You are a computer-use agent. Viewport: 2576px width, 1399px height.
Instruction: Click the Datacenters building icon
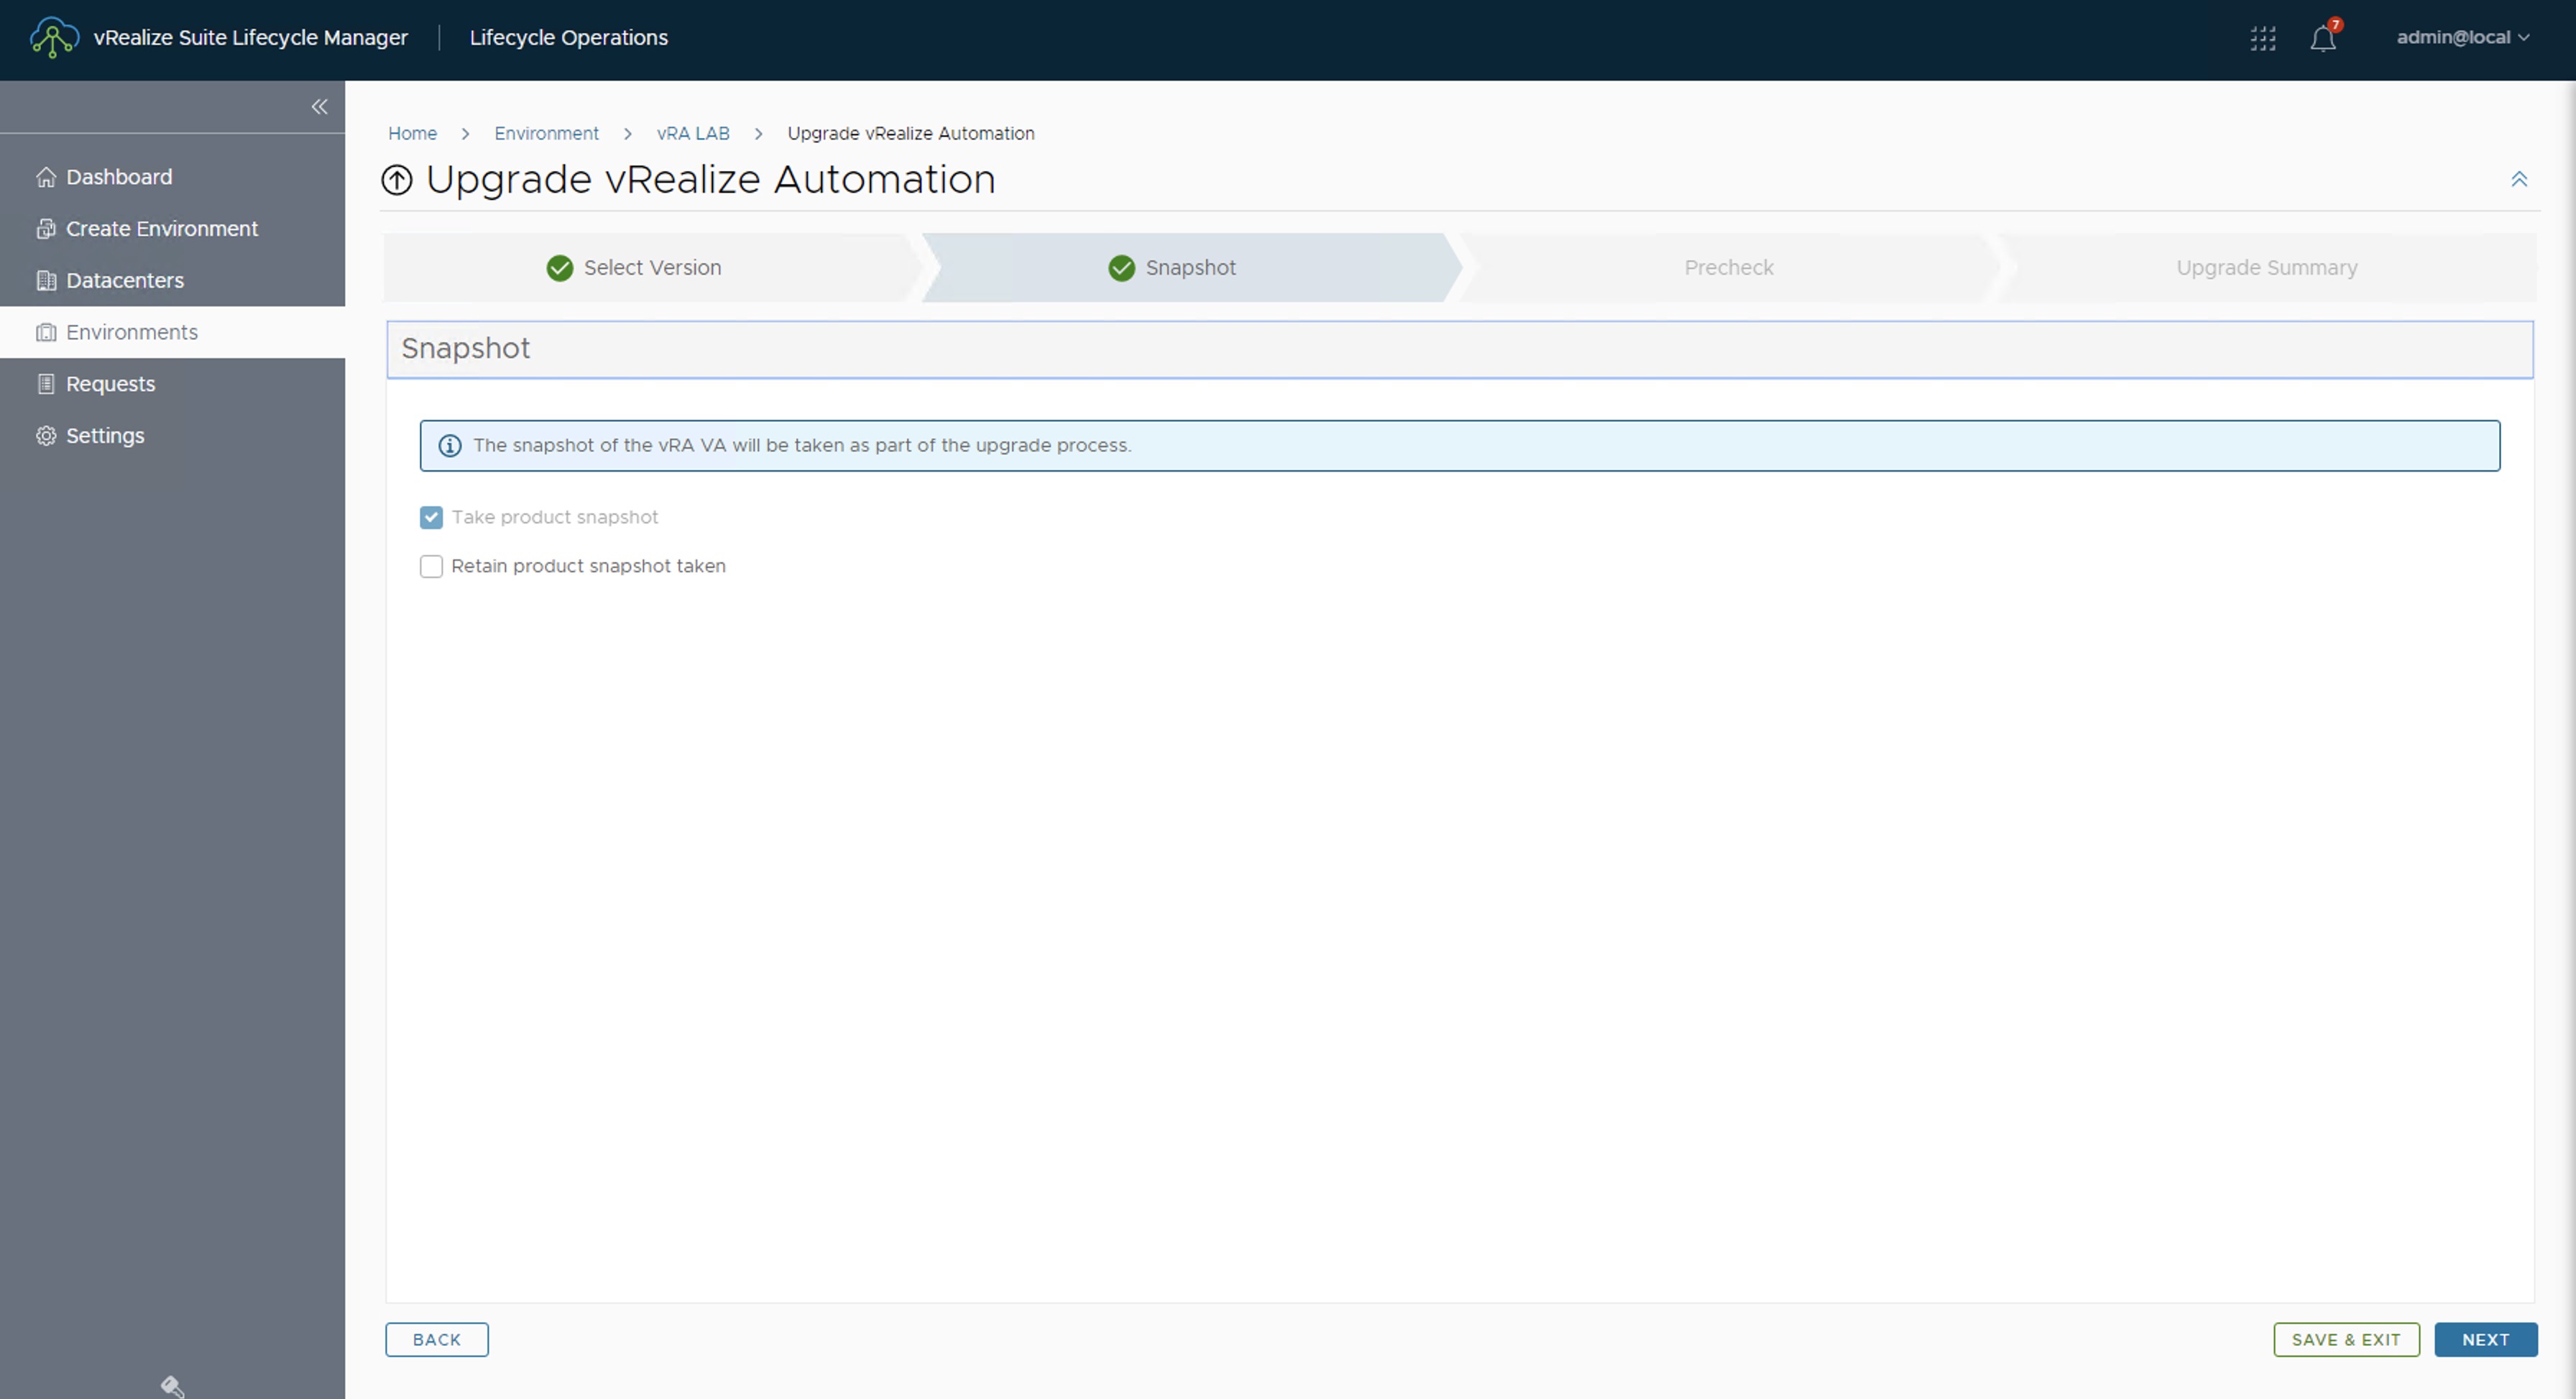pyautogui.click(x=46, y=281)
